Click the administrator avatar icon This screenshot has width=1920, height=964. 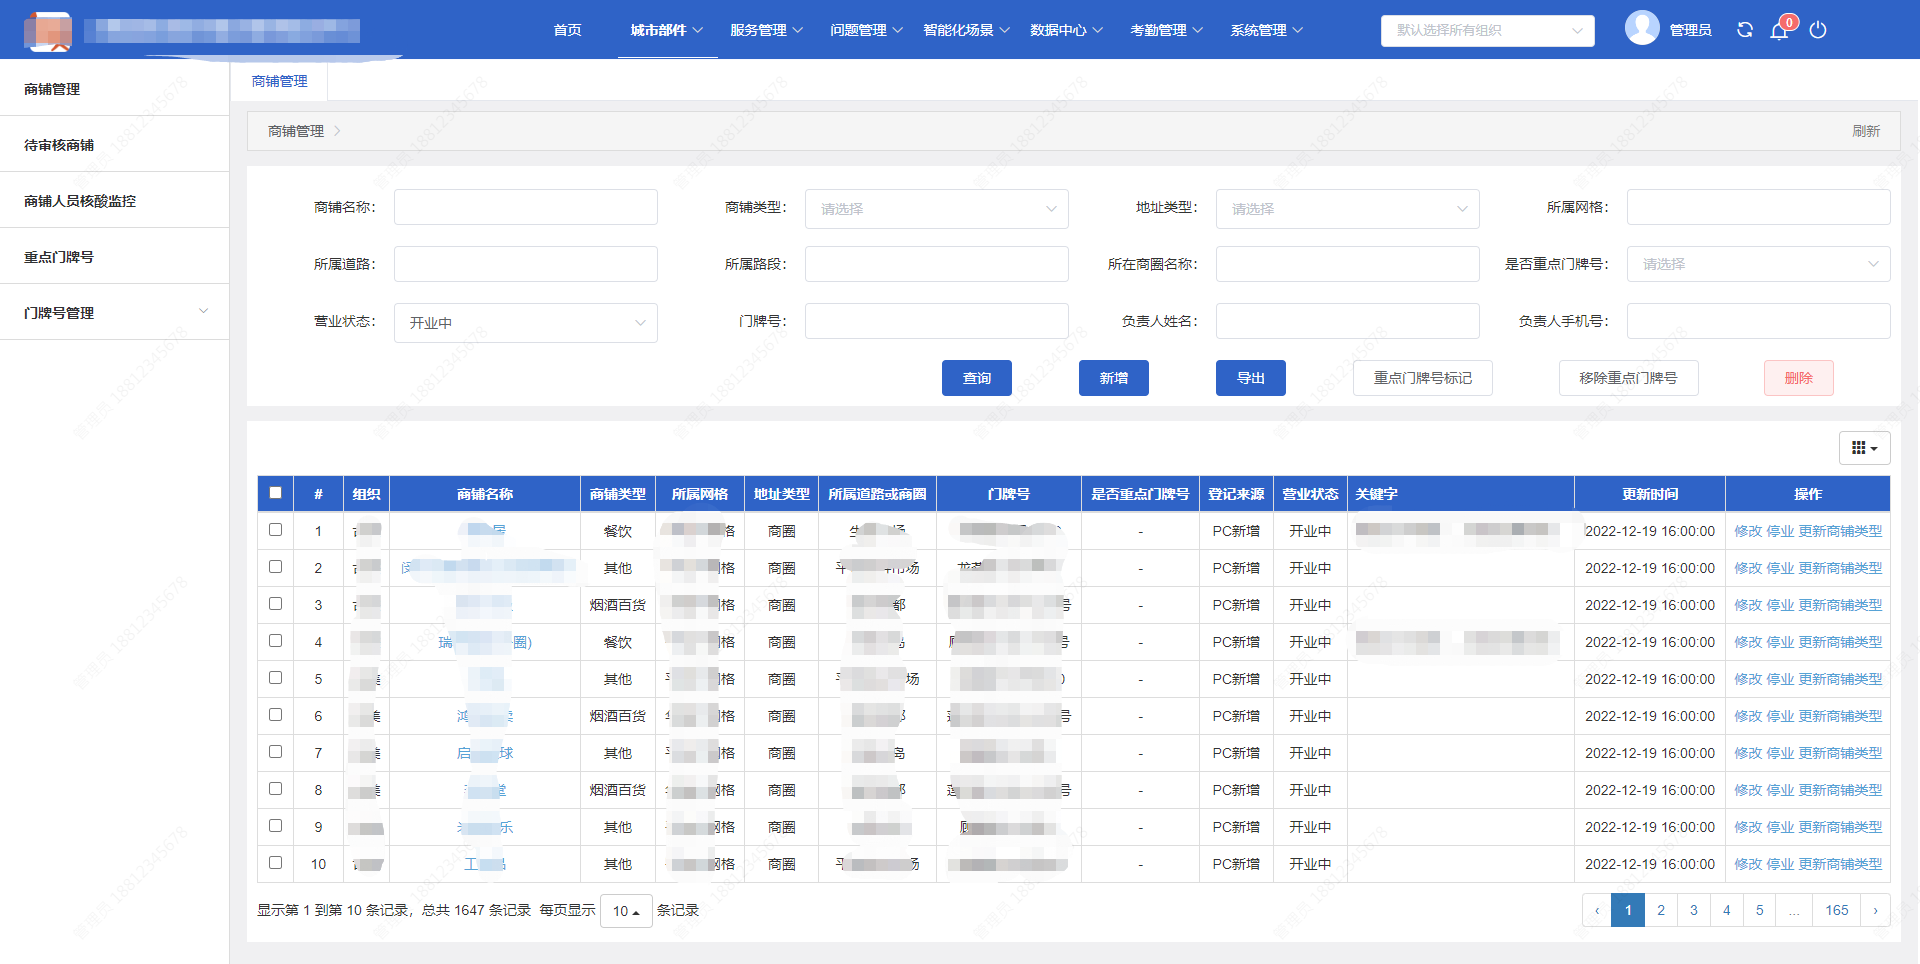tap(1642, 28)
